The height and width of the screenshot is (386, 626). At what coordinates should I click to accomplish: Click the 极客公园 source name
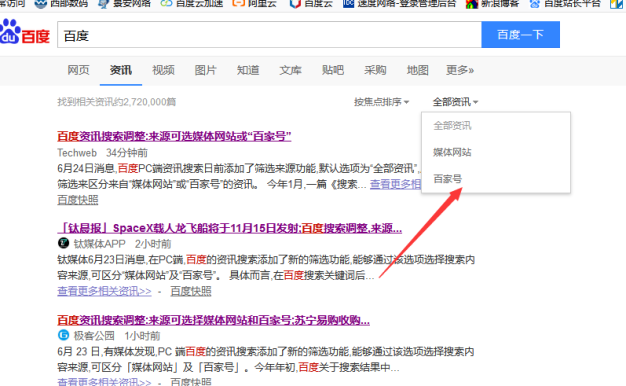pos(94,335)
